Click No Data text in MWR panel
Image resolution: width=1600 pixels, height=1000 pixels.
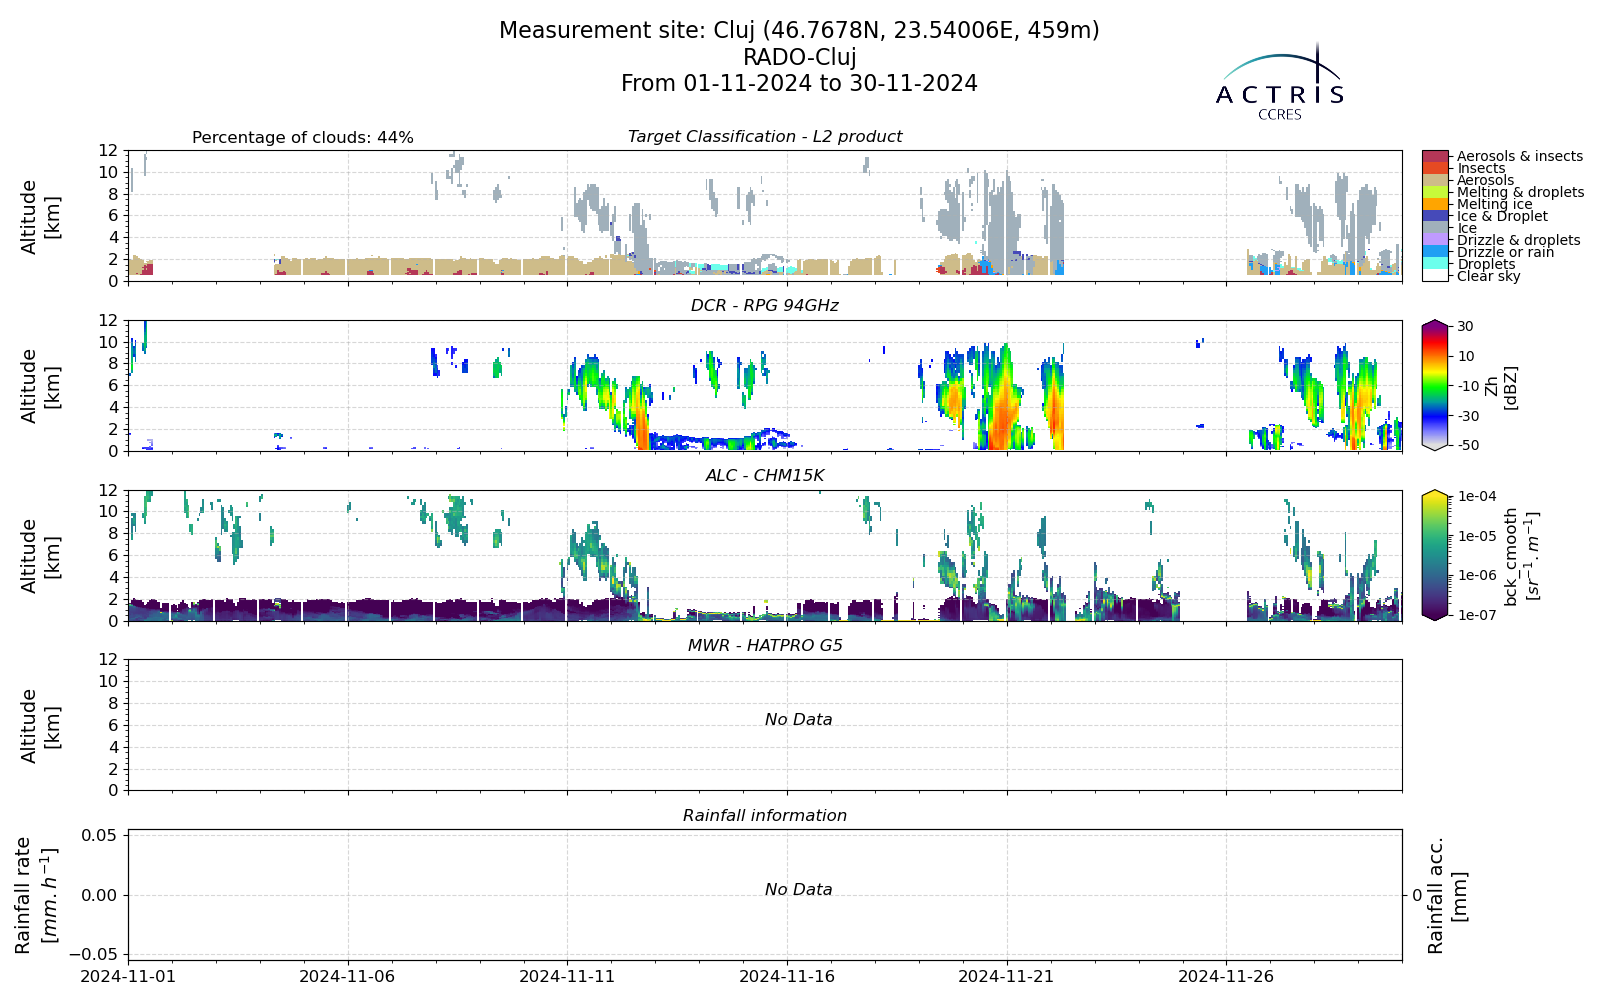coord(798,720)
